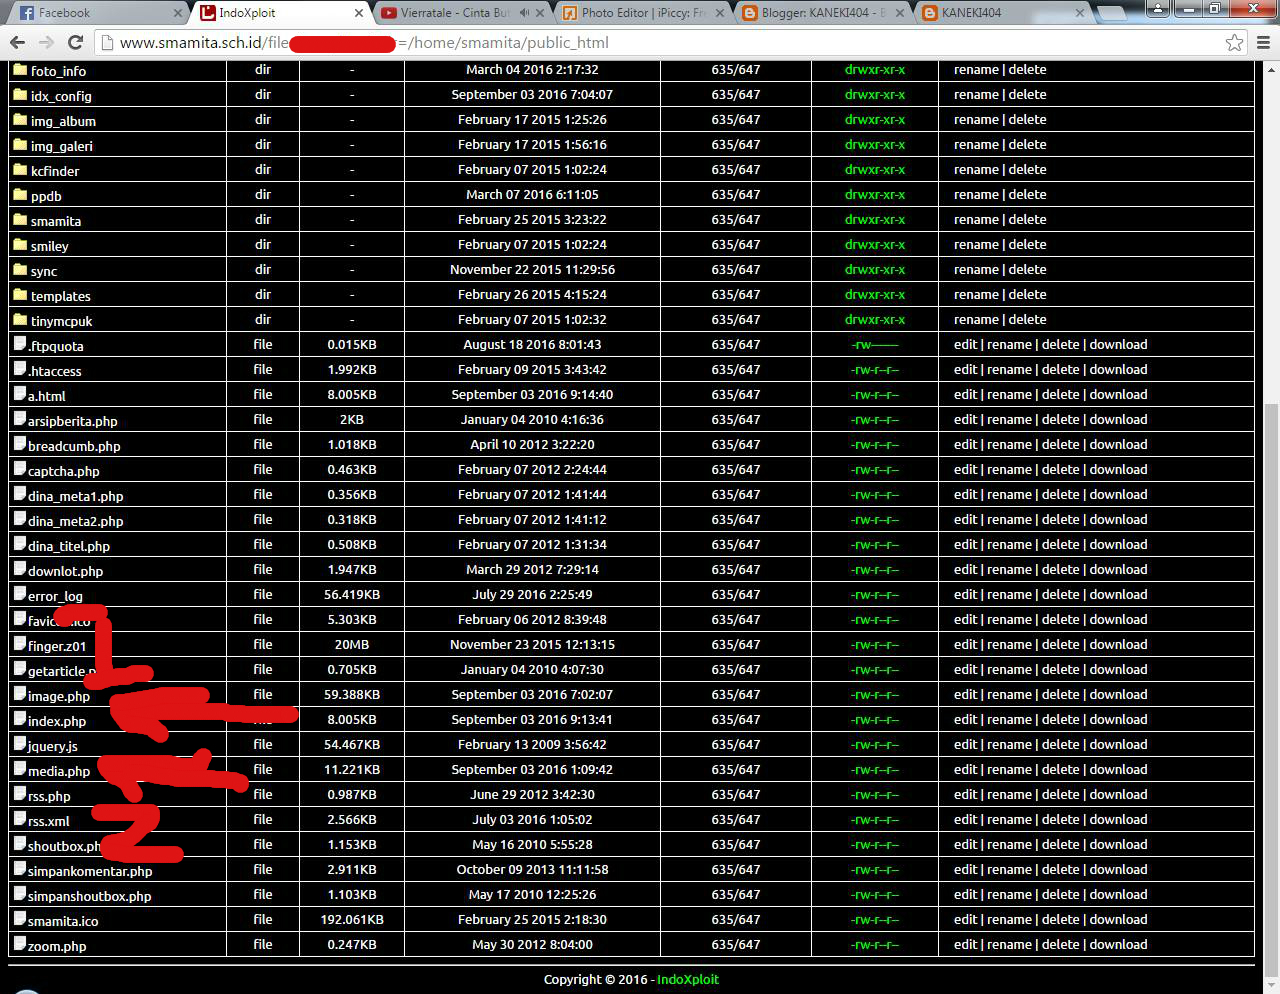Click the scrollbar down arrow
1280x994 pixels.
coord(1271,985)
